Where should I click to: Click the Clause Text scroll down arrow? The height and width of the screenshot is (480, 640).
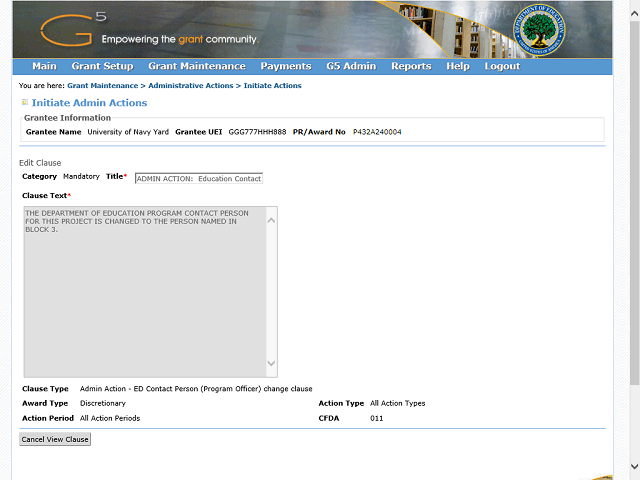point(271,363)
